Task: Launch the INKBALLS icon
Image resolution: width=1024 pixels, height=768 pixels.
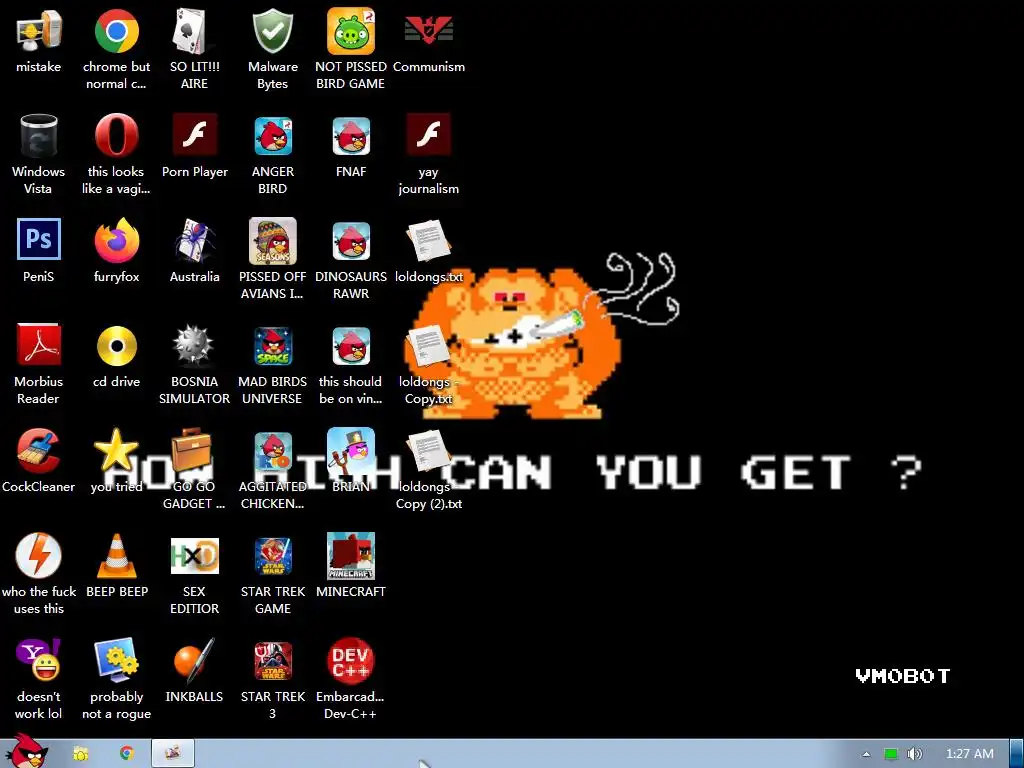Action: click(194, 660)
